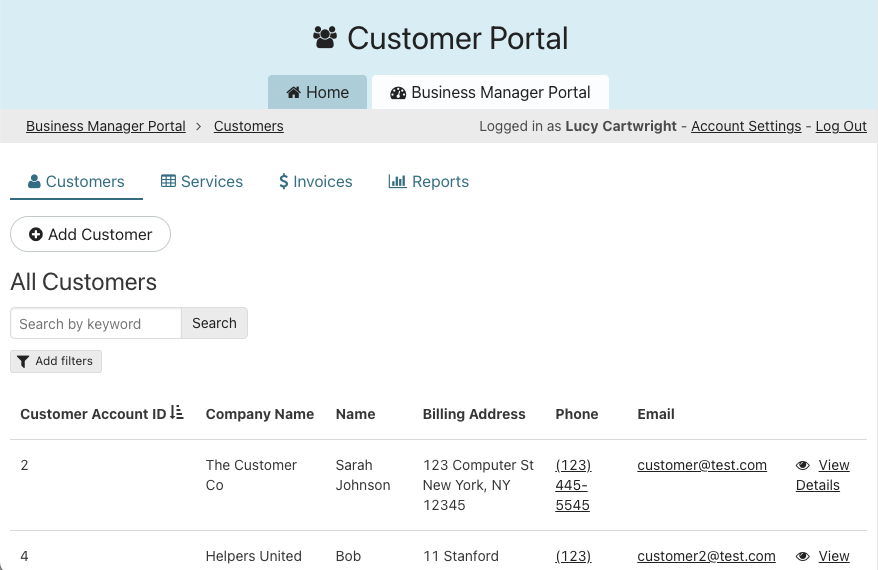Open the Services table tab
The height and width of the screenshot is (570, 878).
pyautogui.click(x=202, y=181)
